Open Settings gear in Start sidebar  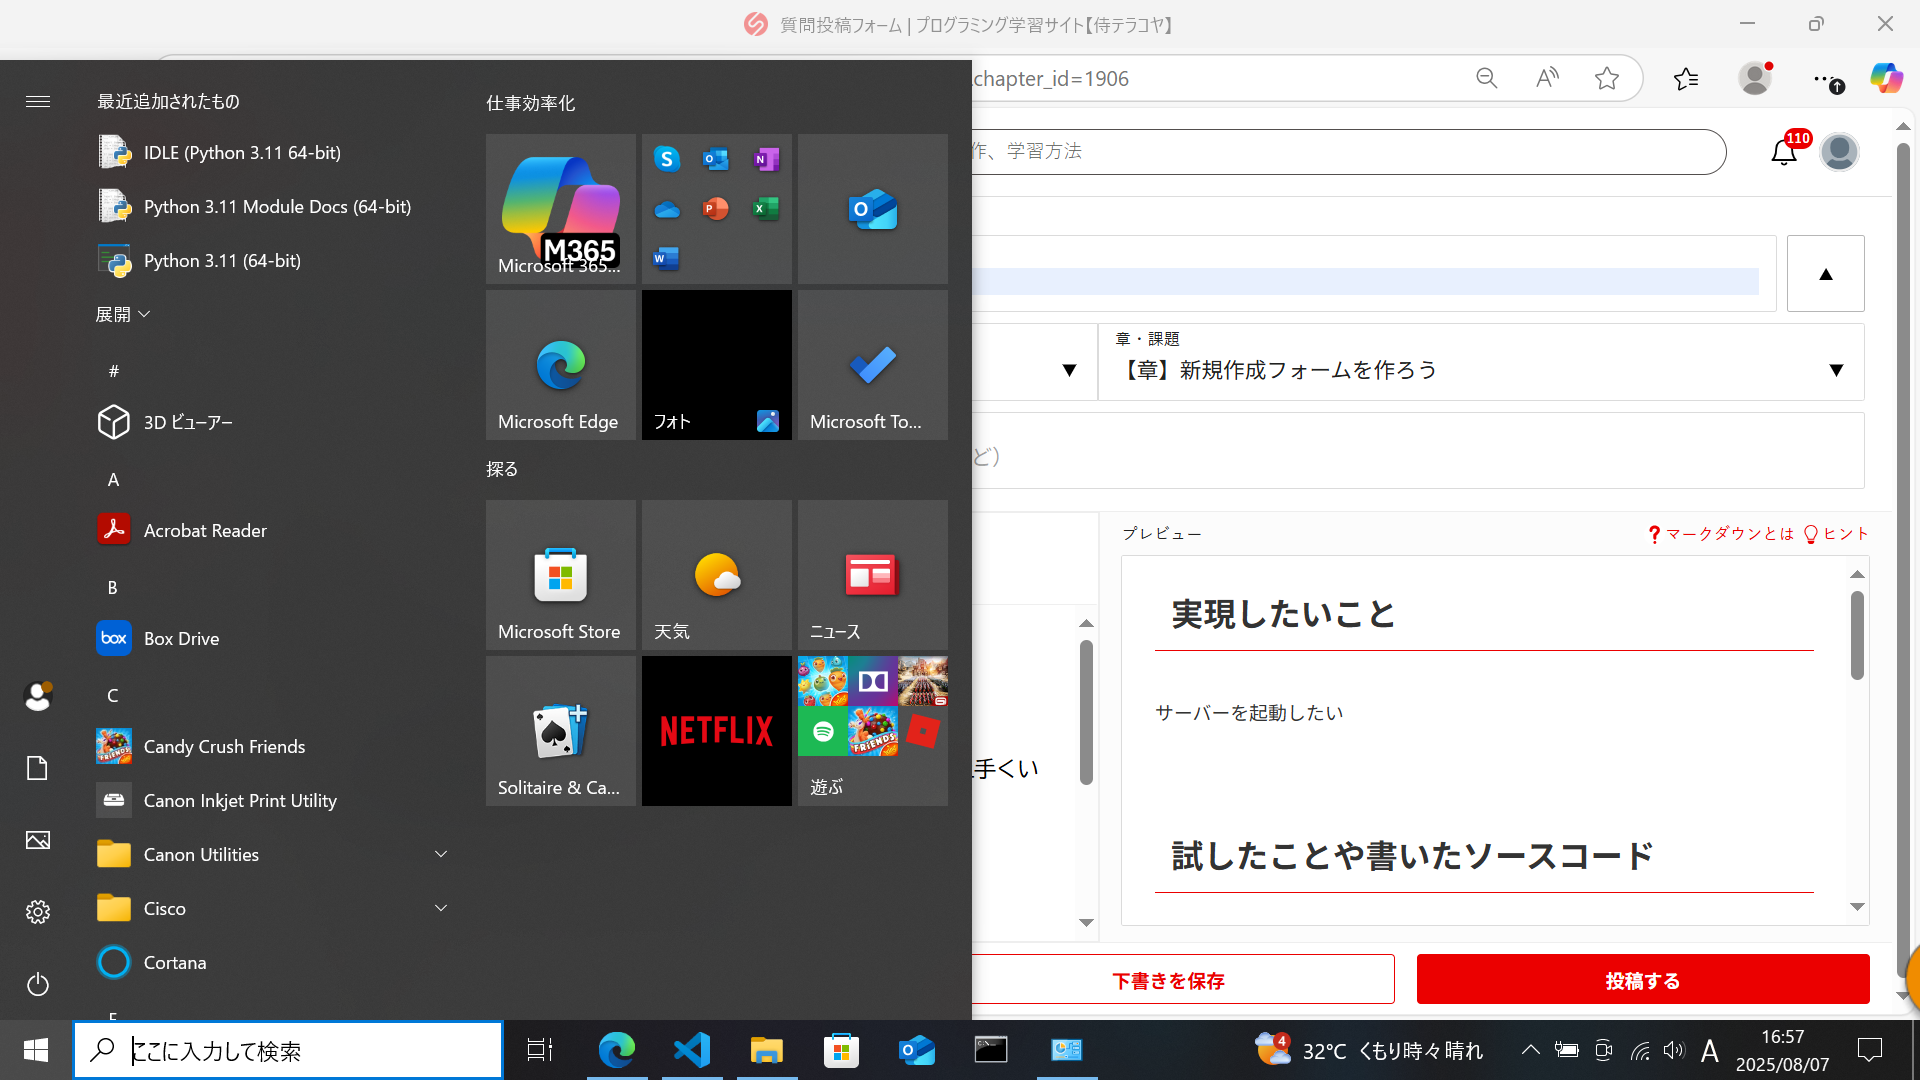coord(38,912)
